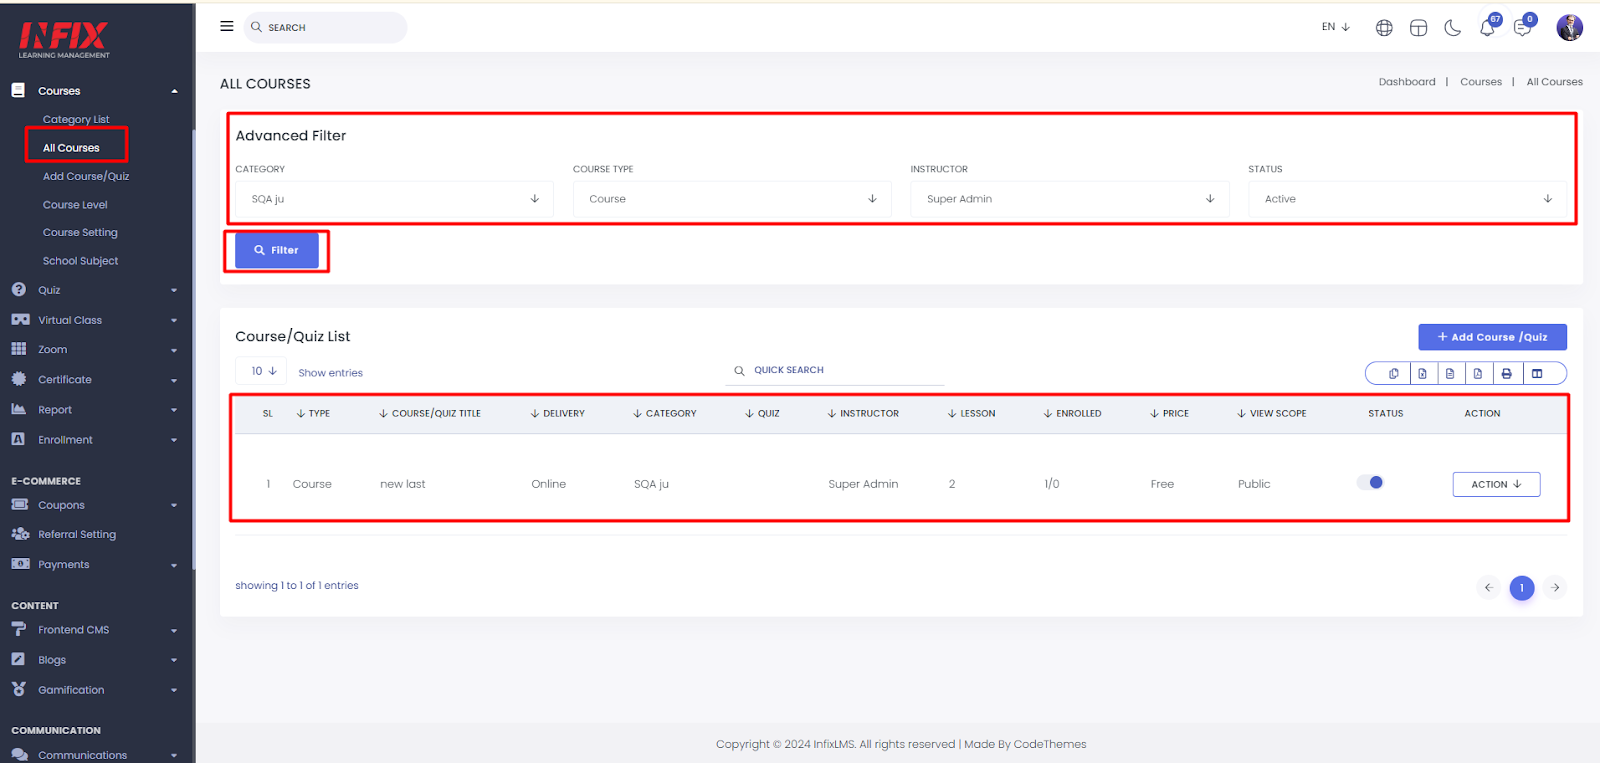Click the Infix LMS logo
The image size is (1600, 763).
pos(64,40)
